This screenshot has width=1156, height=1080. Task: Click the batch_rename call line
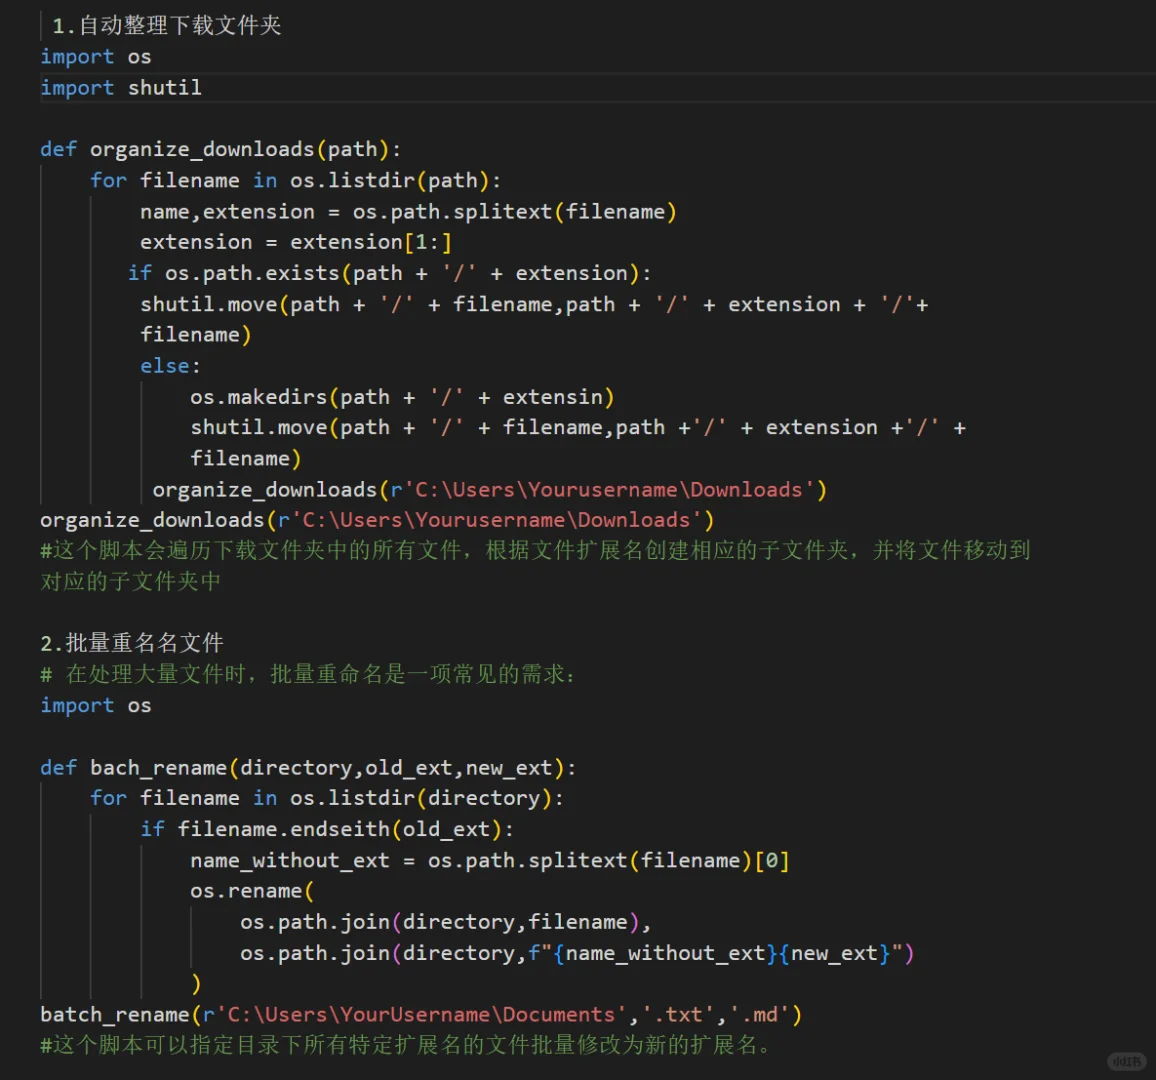tap(421, 1015)
